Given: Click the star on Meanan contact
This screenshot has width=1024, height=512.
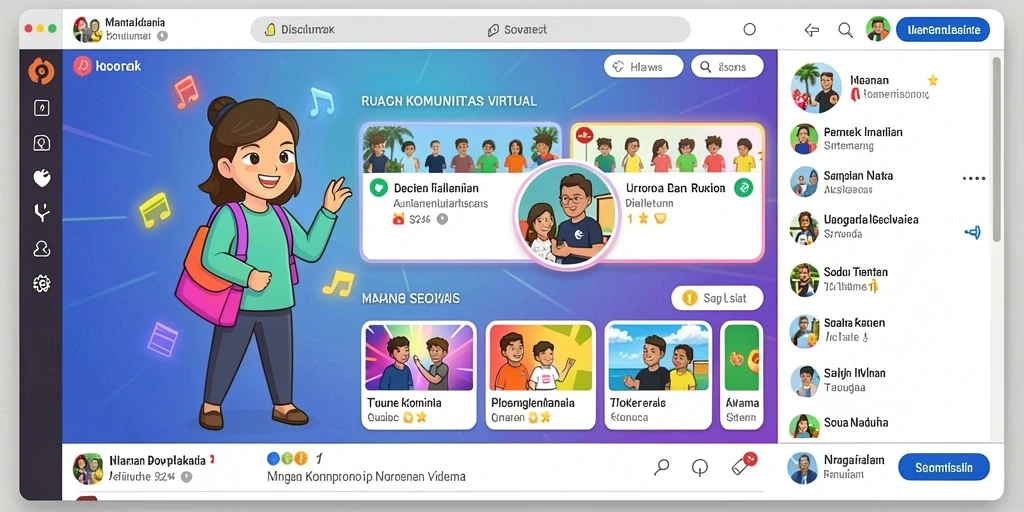Looking at the screenshot, I should (933, 80).
